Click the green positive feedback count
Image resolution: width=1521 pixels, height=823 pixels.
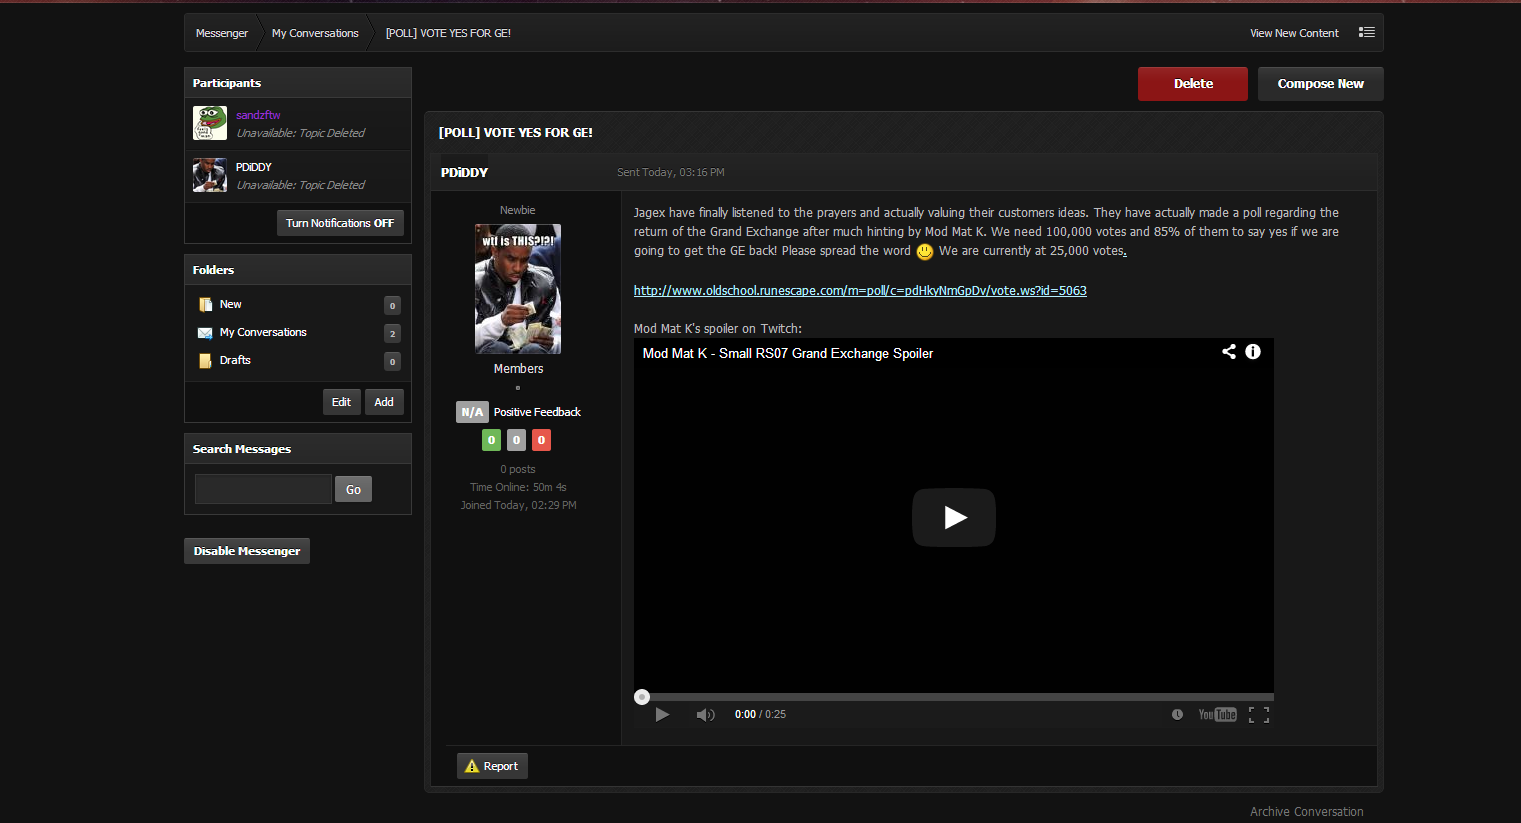[491, 440]
